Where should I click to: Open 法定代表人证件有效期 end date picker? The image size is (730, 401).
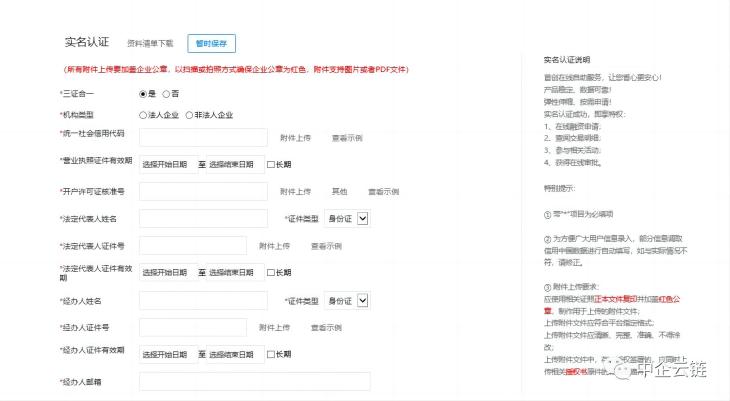(x=235, y=272)
